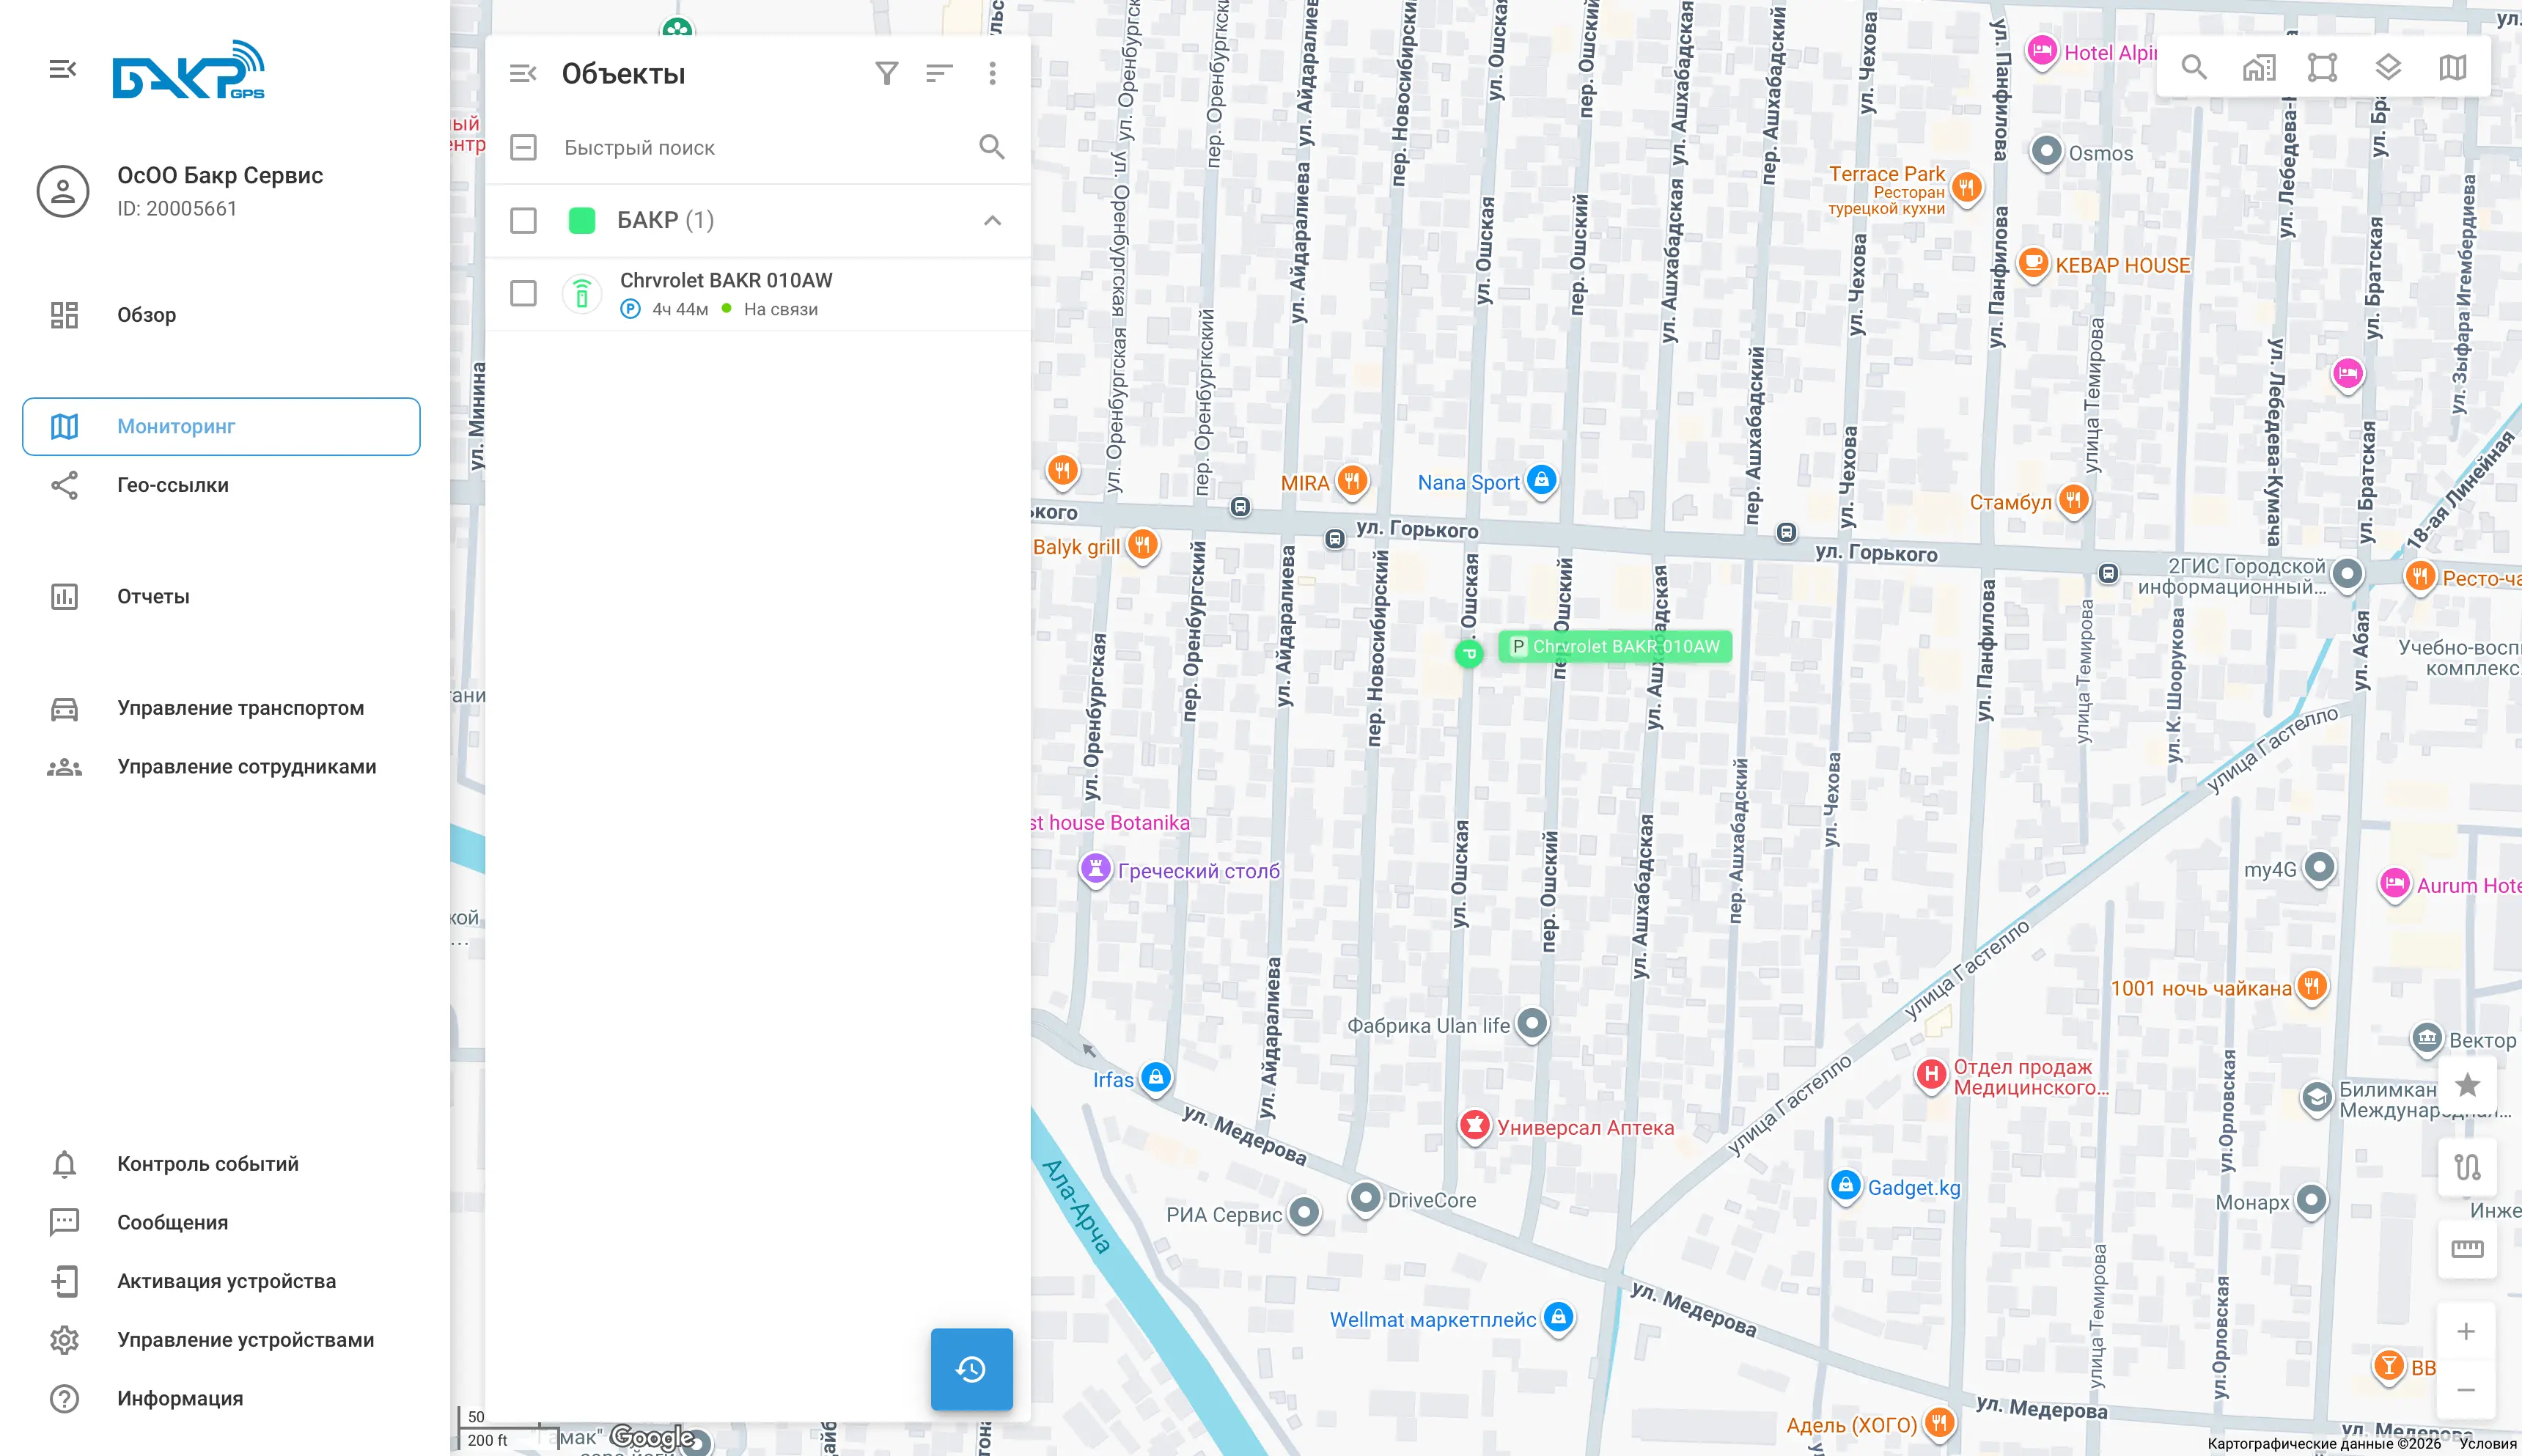Collapse the БАКР group with its chevron
This screenshot has width=2522, height=1456.
pos(992,220)
